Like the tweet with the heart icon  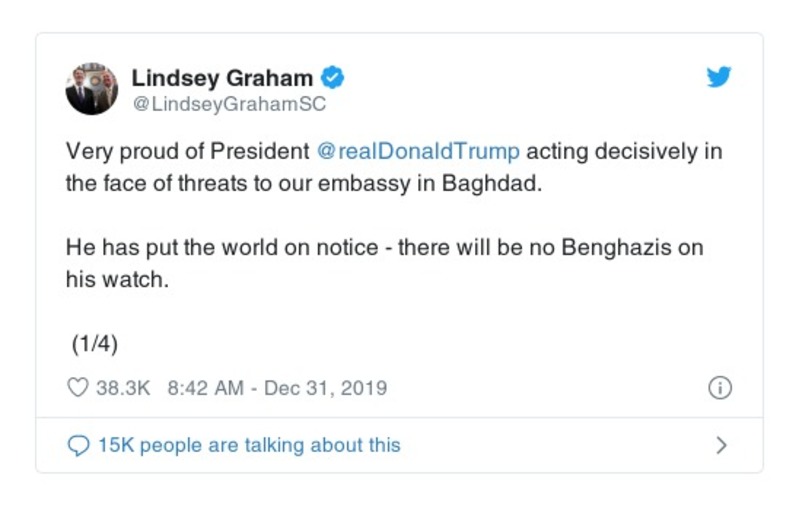78,388
